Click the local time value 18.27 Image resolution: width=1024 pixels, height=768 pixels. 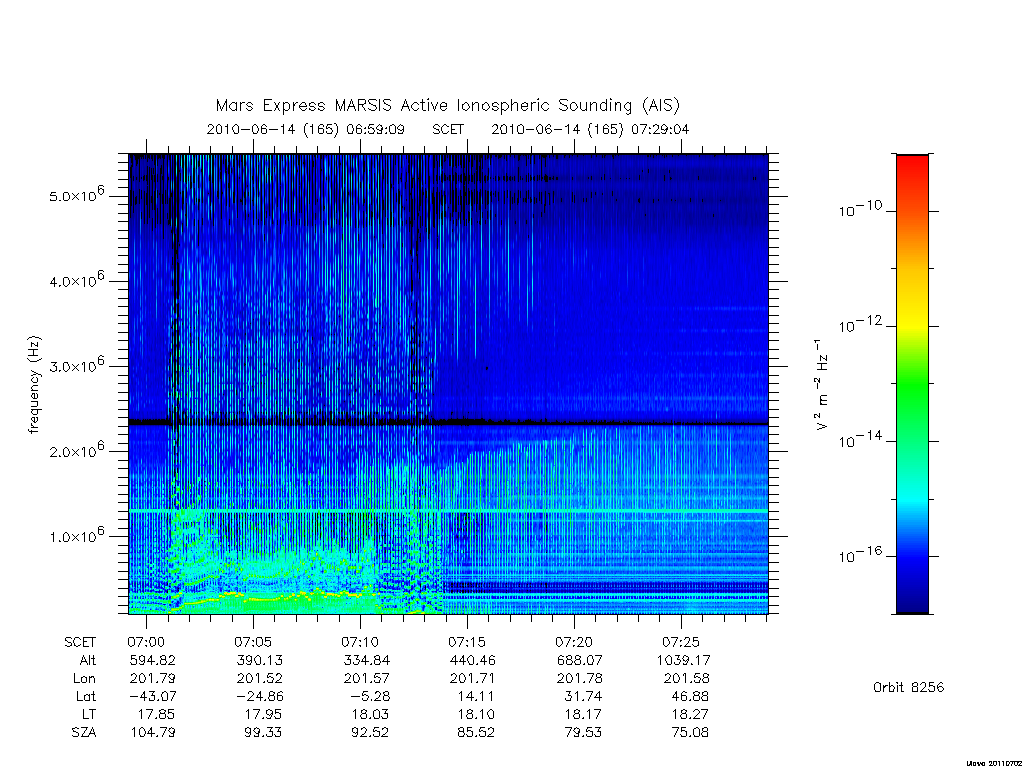[x=690, y=714]
